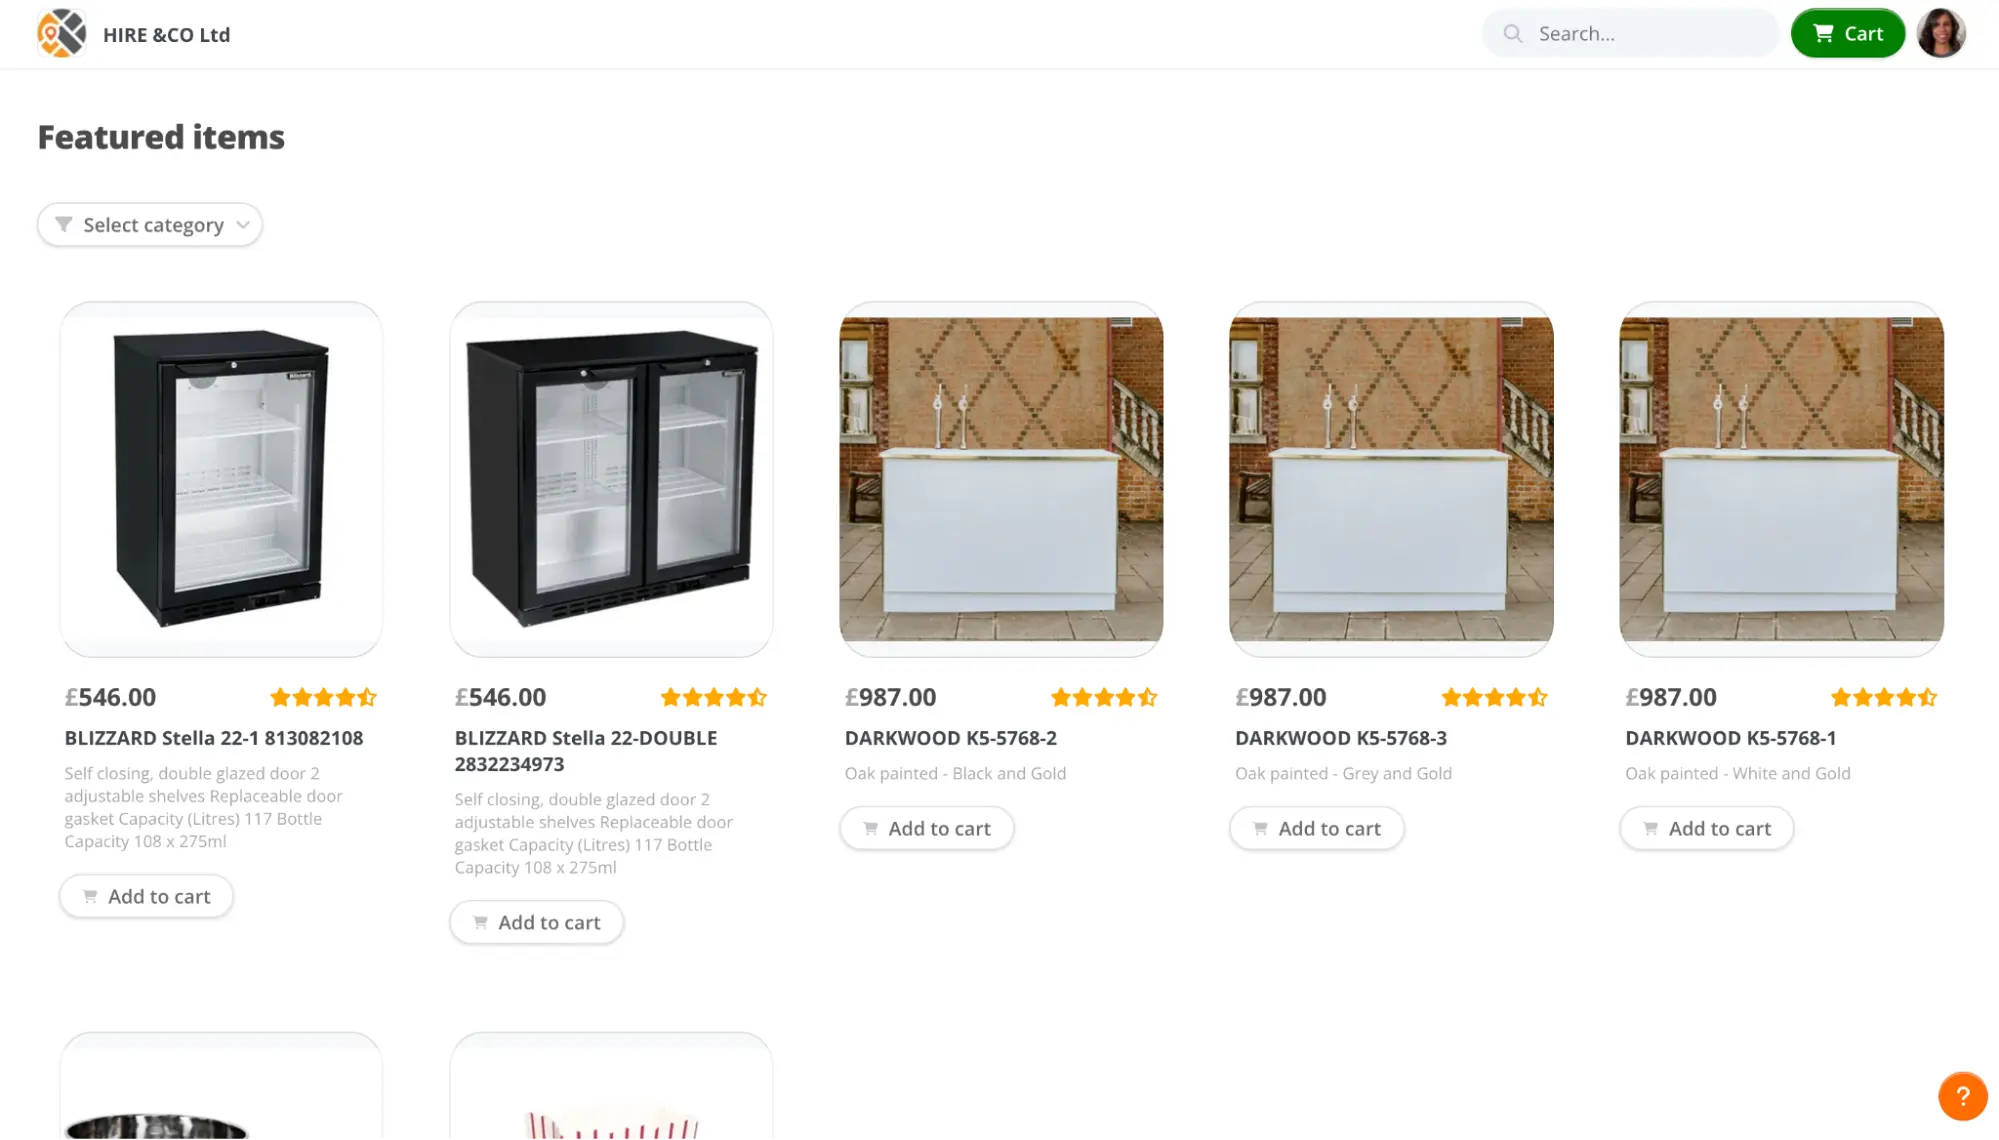Click star rating of DARKWOOD K5-5768-2
This screenshot has height=1140, width=1999.
1104,697
